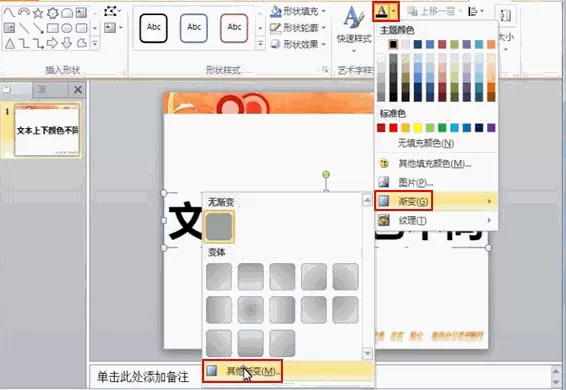Pick second gradient variant in top row
This screenshot has width=566, height=390.
pyautogui.click(x=251, y=277)
